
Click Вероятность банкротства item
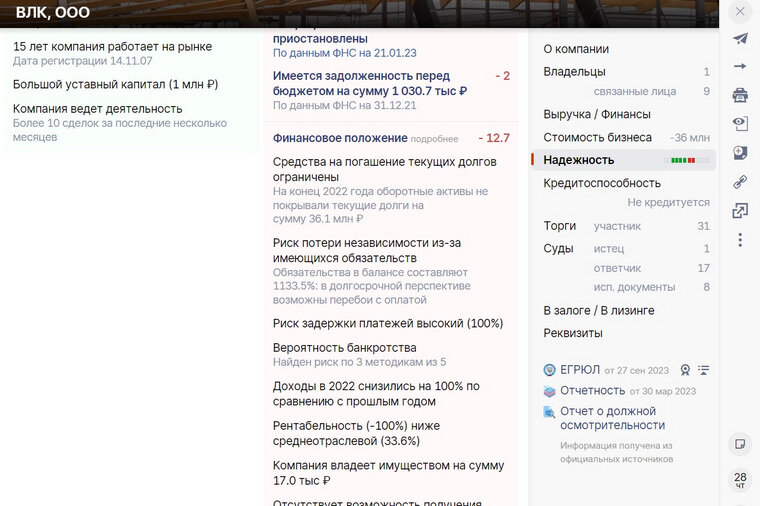pos(344,348)
